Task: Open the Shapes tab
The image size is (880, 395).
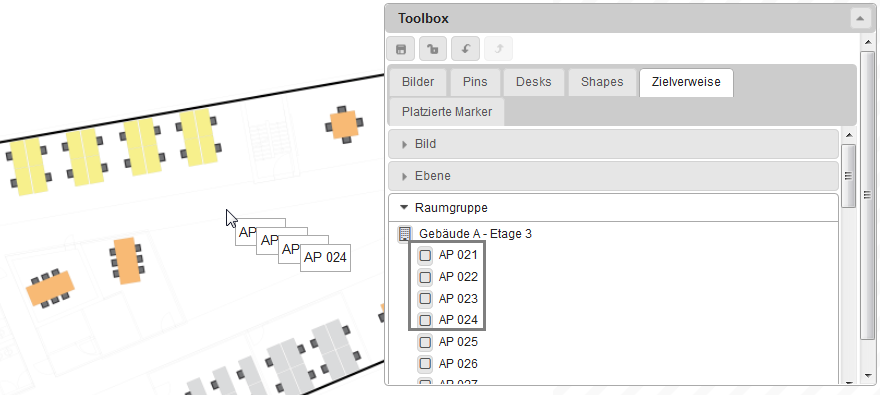Action: (x=602, y=82)
